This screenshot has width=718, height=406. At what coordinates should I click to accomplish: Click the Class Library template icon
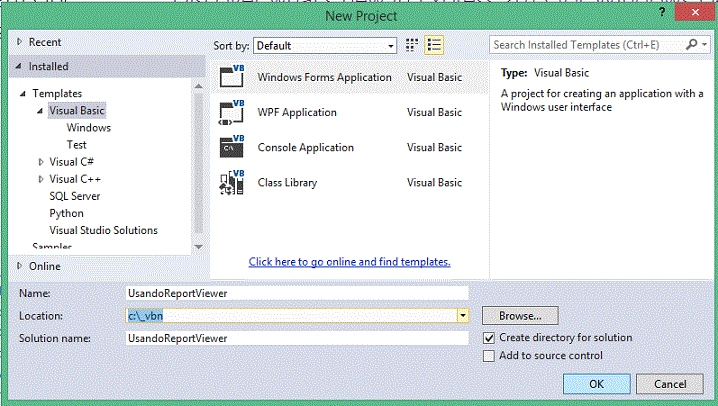point(232,182)
